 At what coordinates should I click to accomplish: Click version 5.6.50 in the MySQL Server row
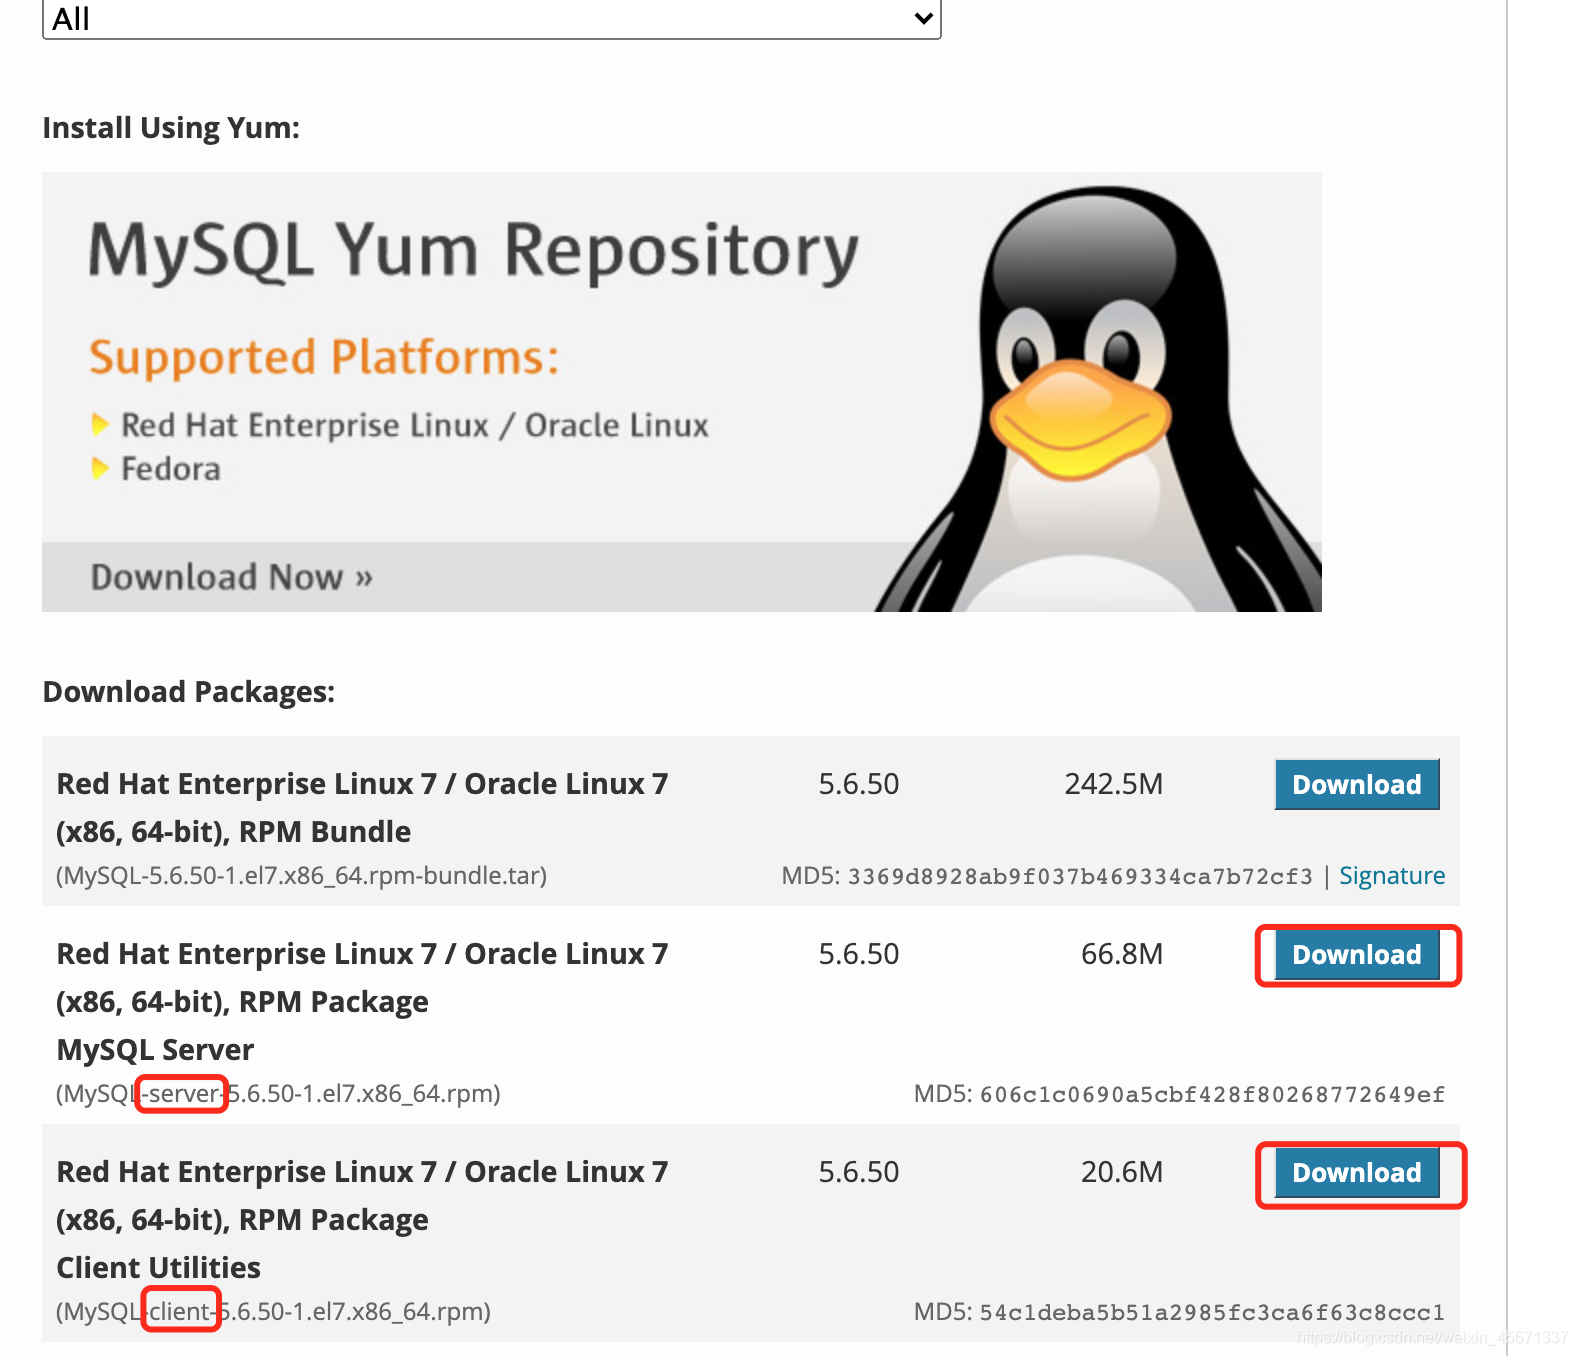pos(859,954)
